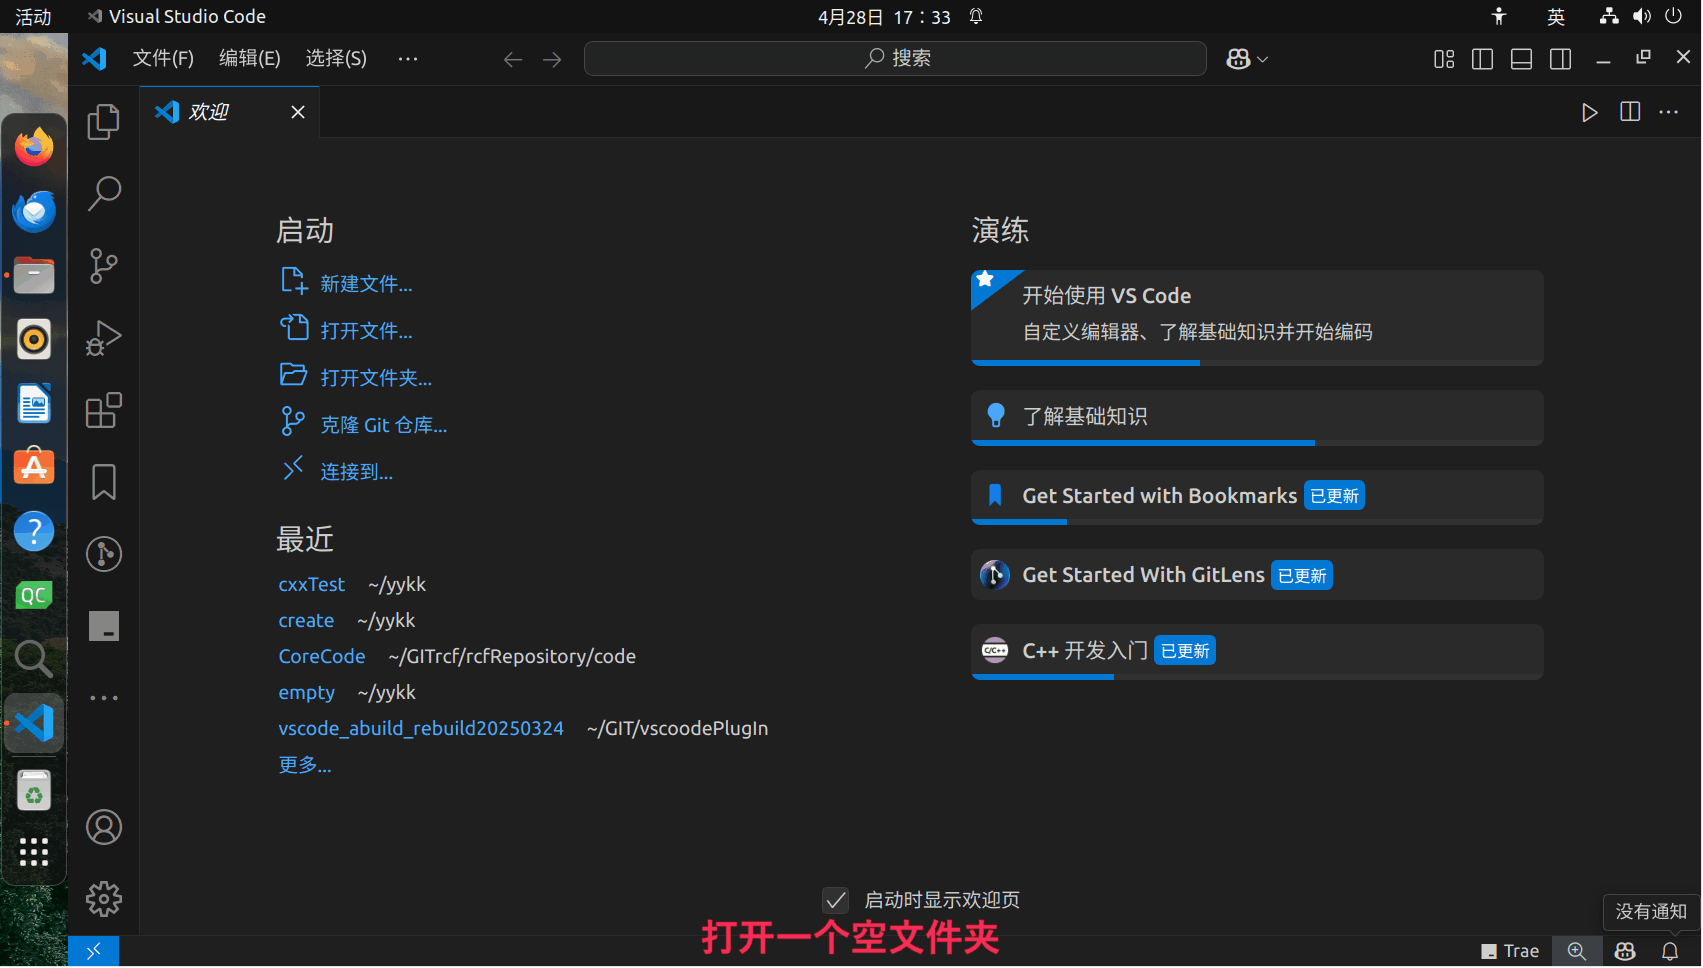The width and height of the screenshot is (1703, 968).
Task: Toggle the bottom panel visibility
Action: (x=1520, y=58)
